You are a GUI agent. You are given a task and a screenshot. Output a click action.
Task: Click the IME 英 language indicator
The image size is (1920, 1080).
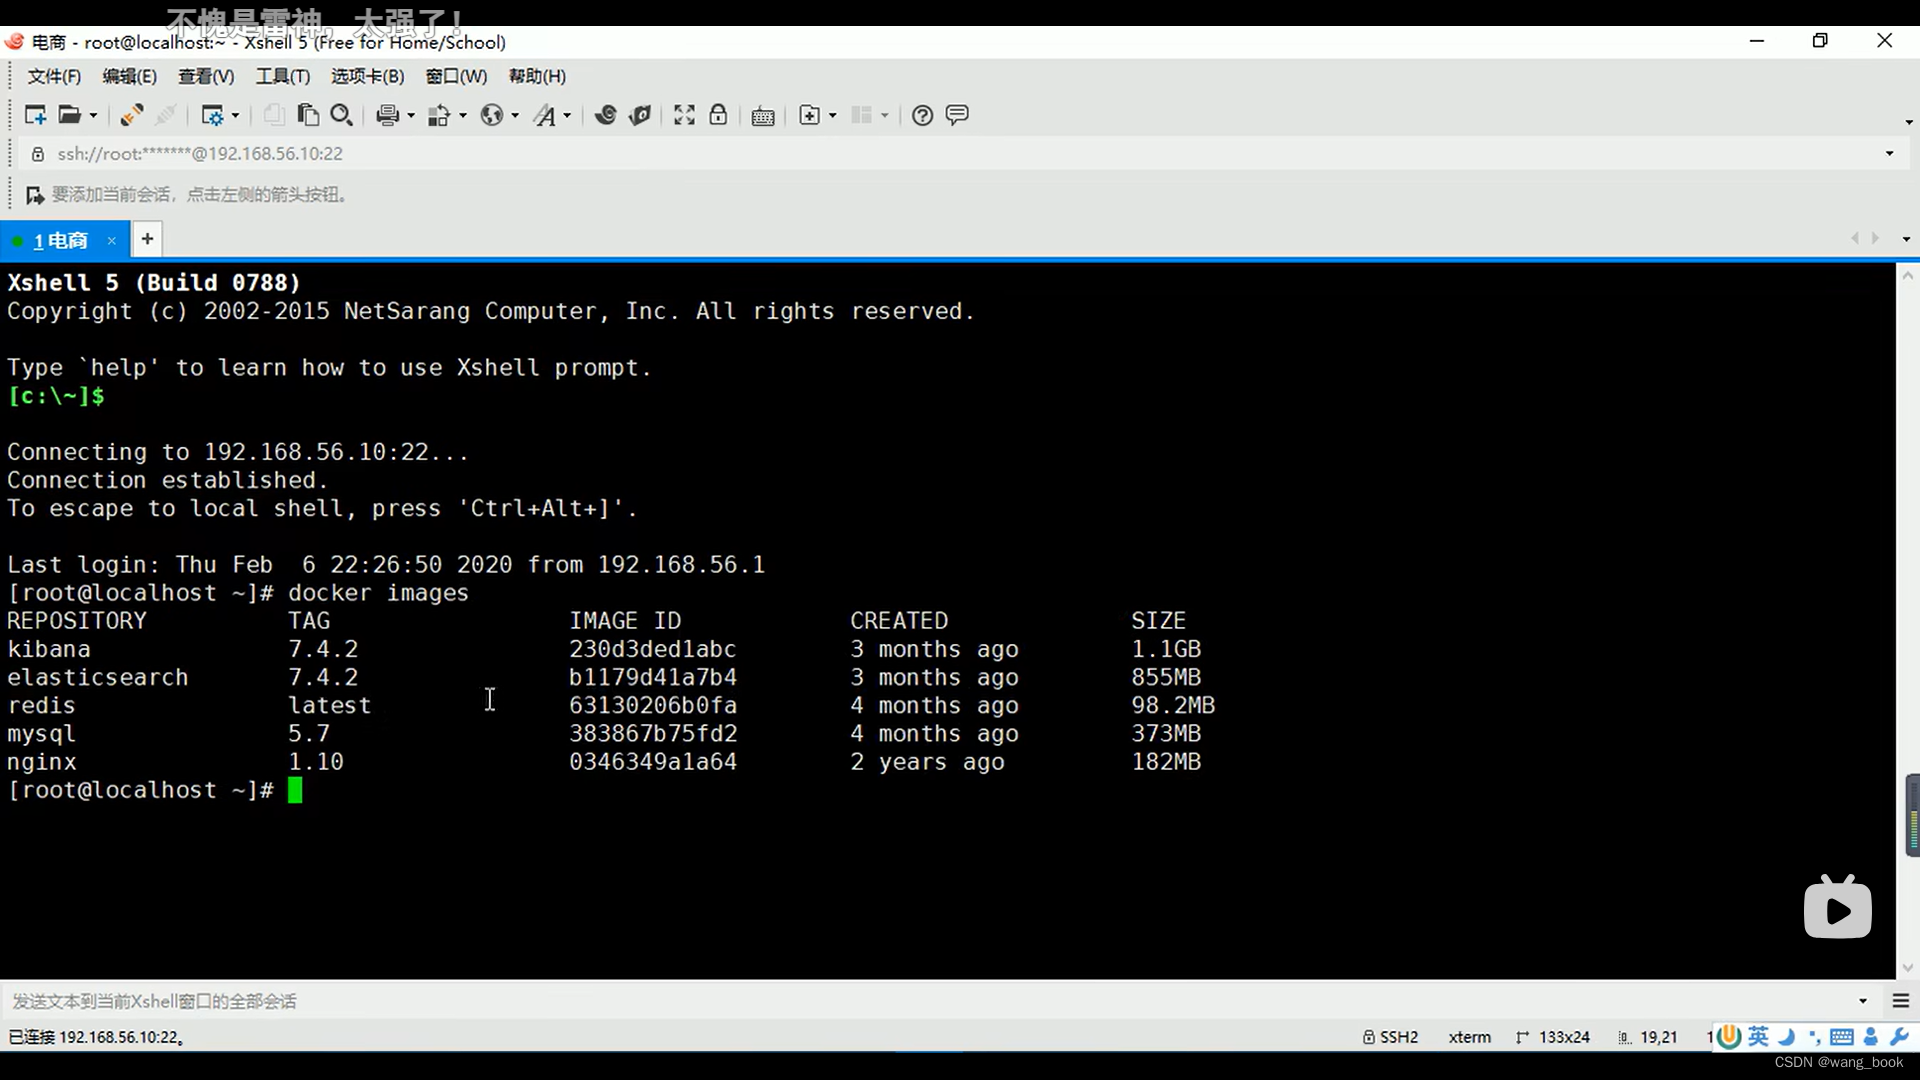(x=1759, y=1037)
